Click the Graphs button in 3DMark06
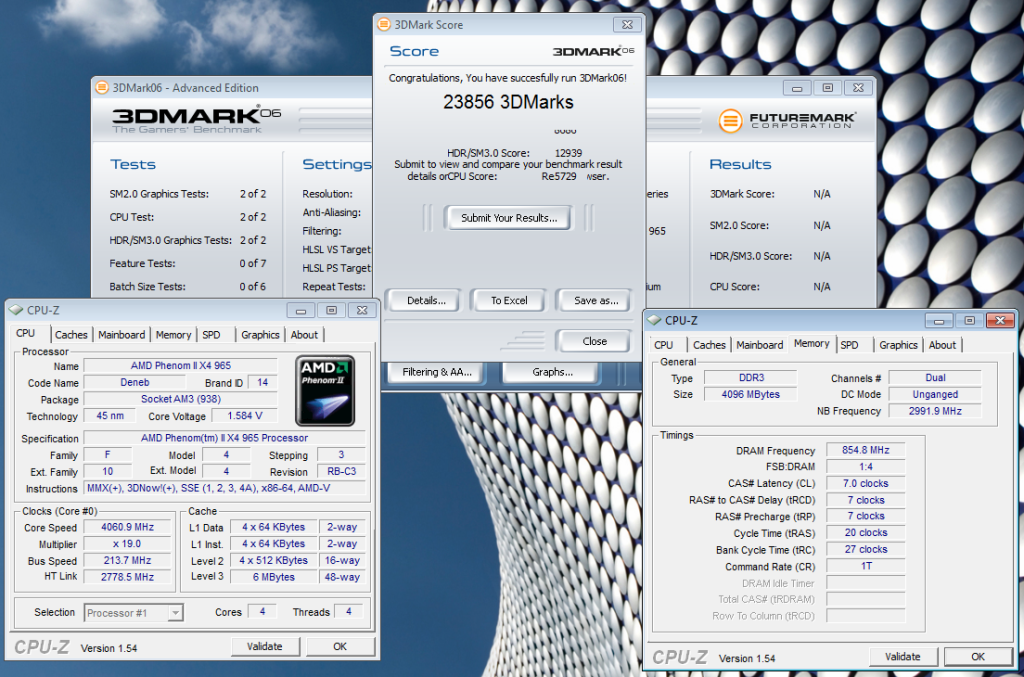Screen dimensions: 1024x677 (x=549, y=371)
